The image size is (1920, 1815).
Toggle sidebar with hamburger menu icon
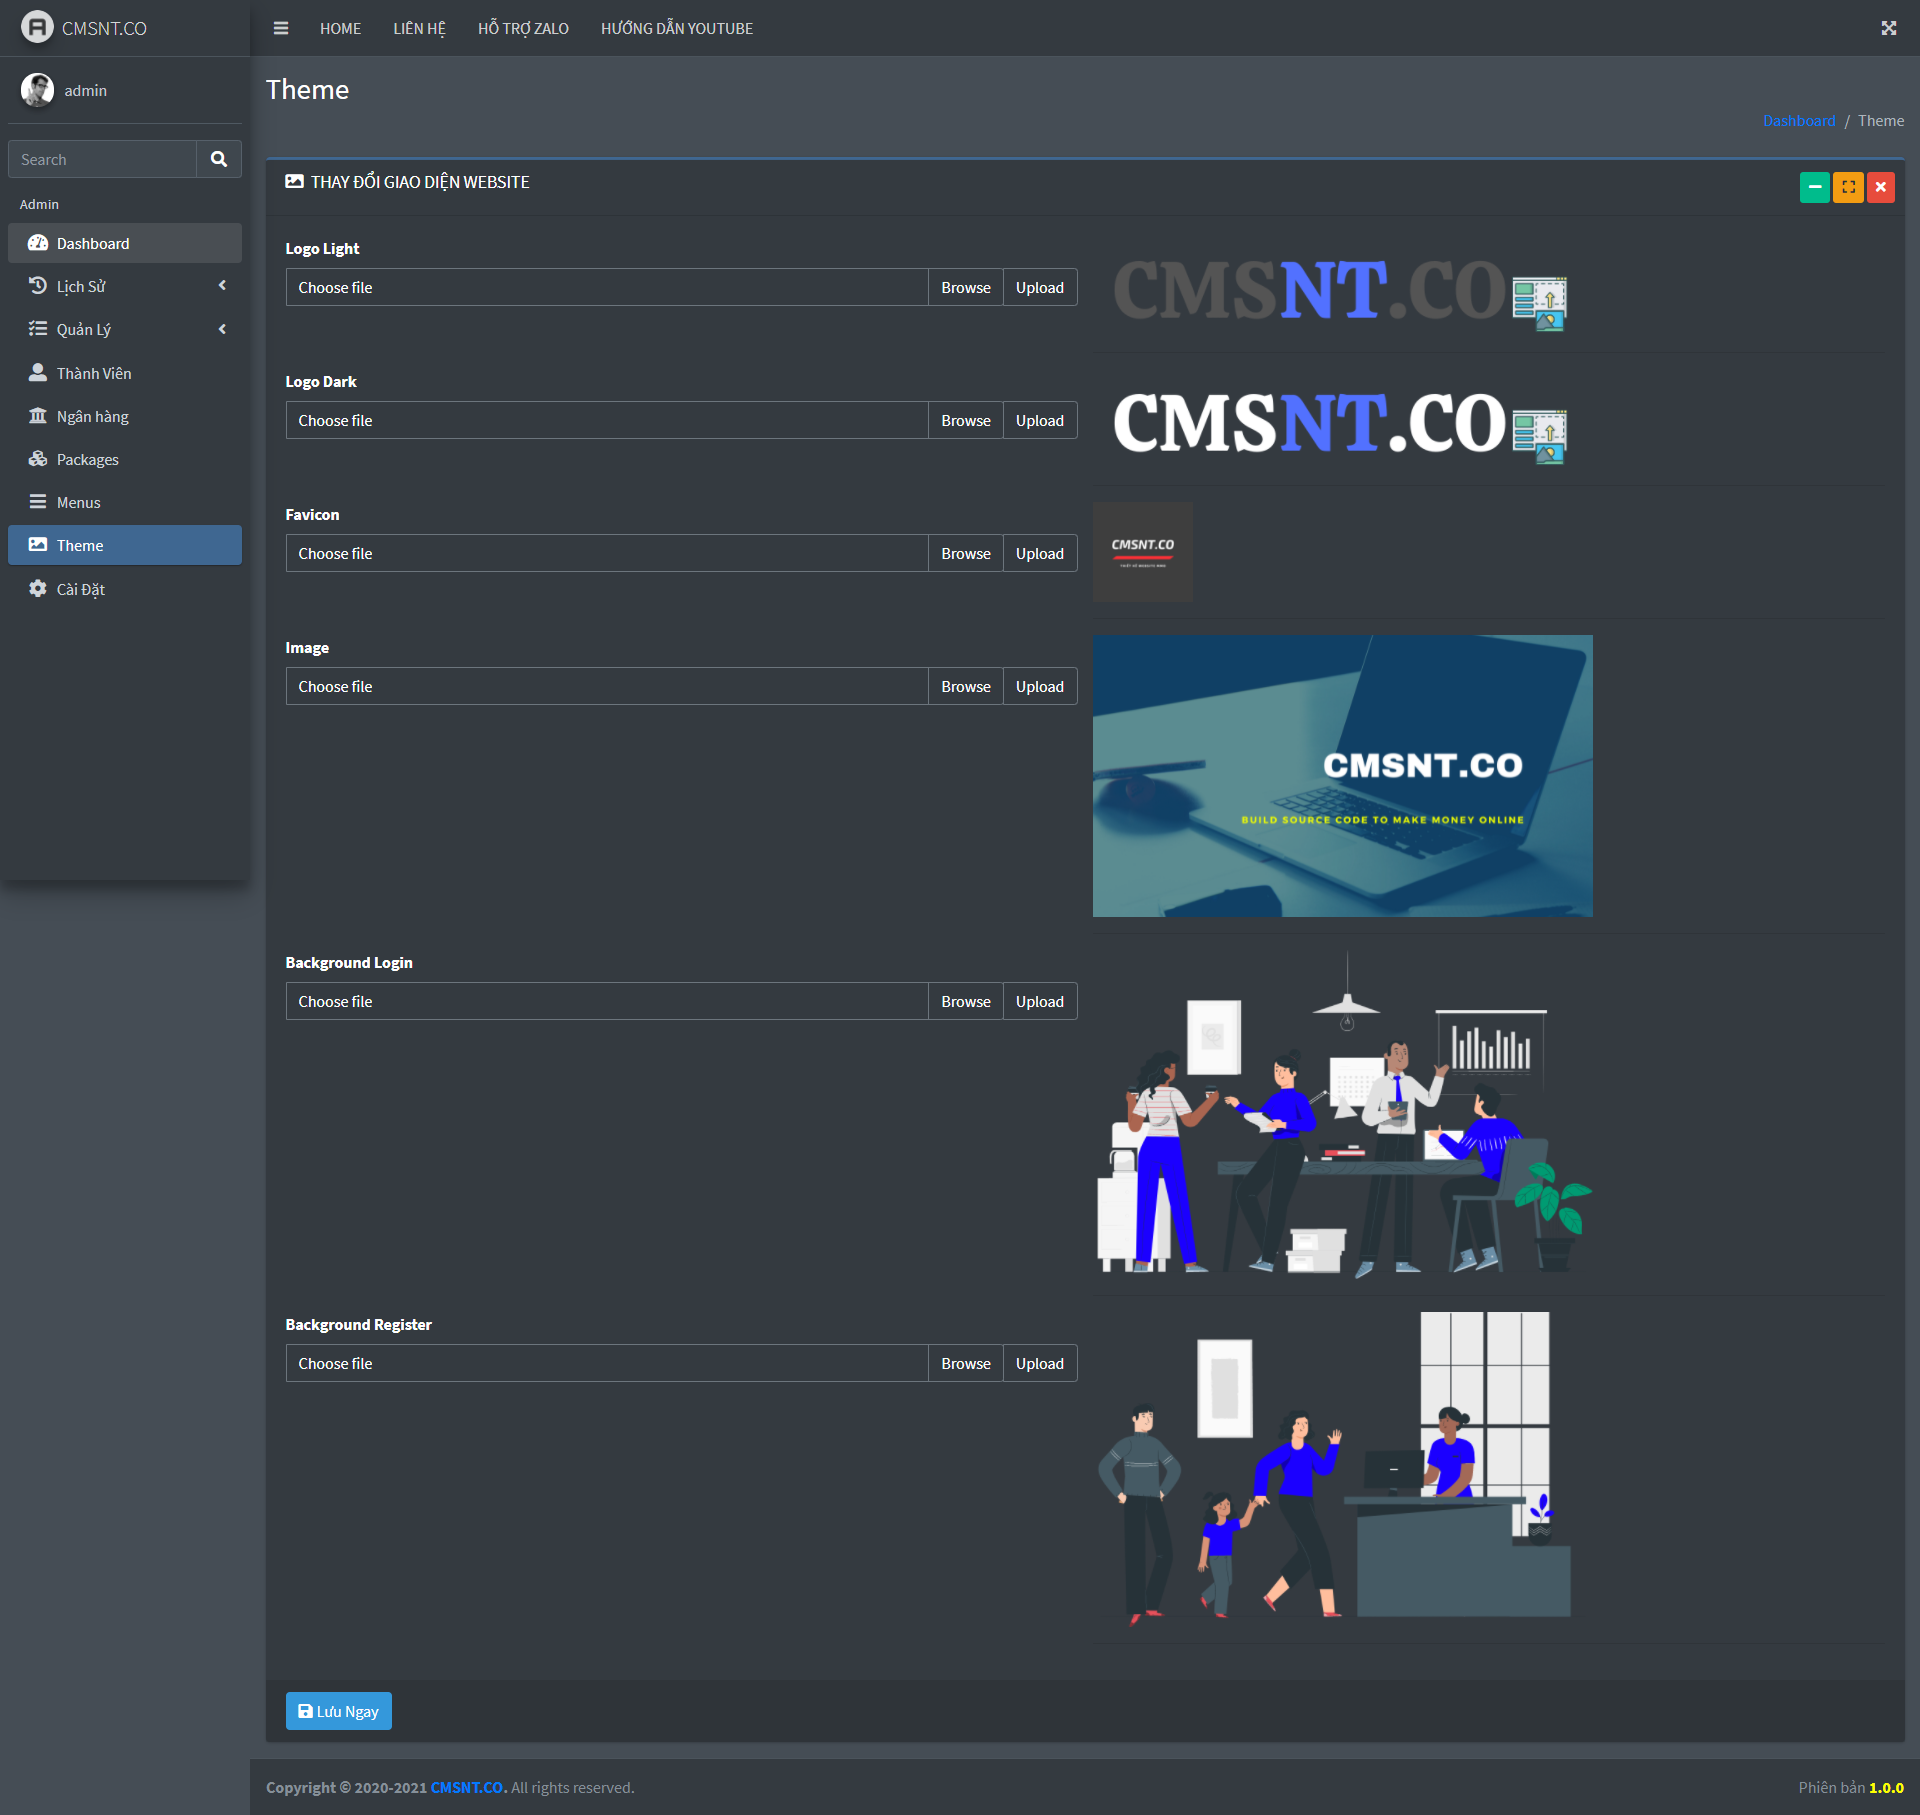pos(281,28)
